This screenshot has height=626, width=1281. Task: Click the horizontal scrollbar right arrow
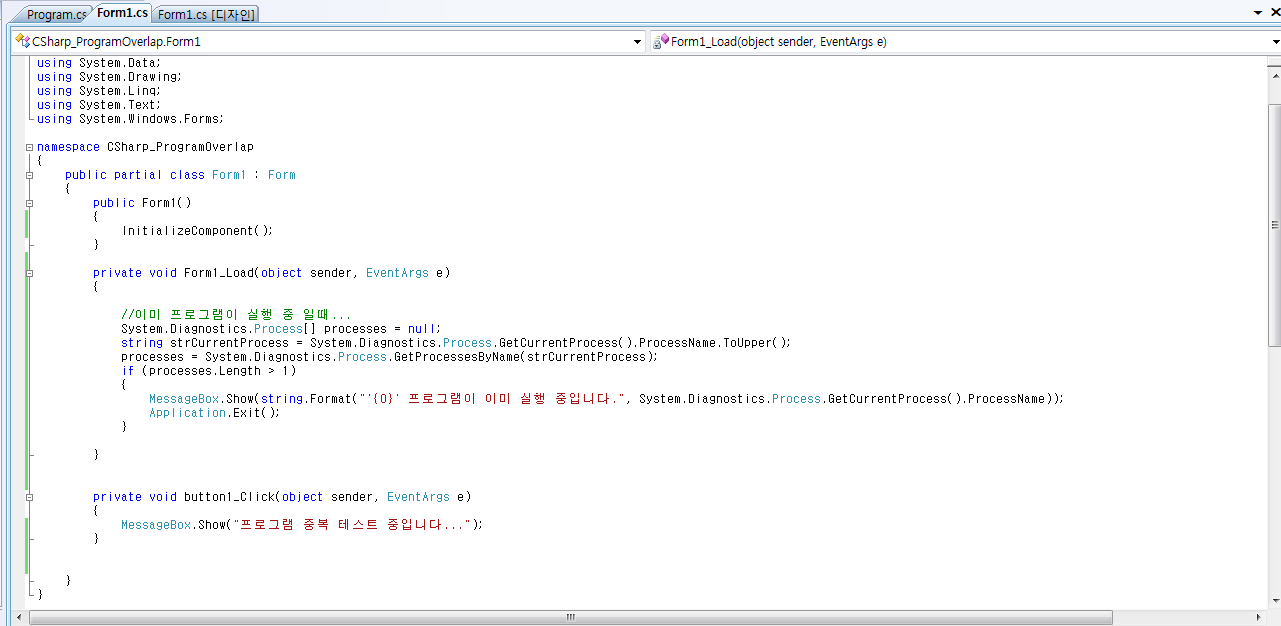coord(1258,618)
